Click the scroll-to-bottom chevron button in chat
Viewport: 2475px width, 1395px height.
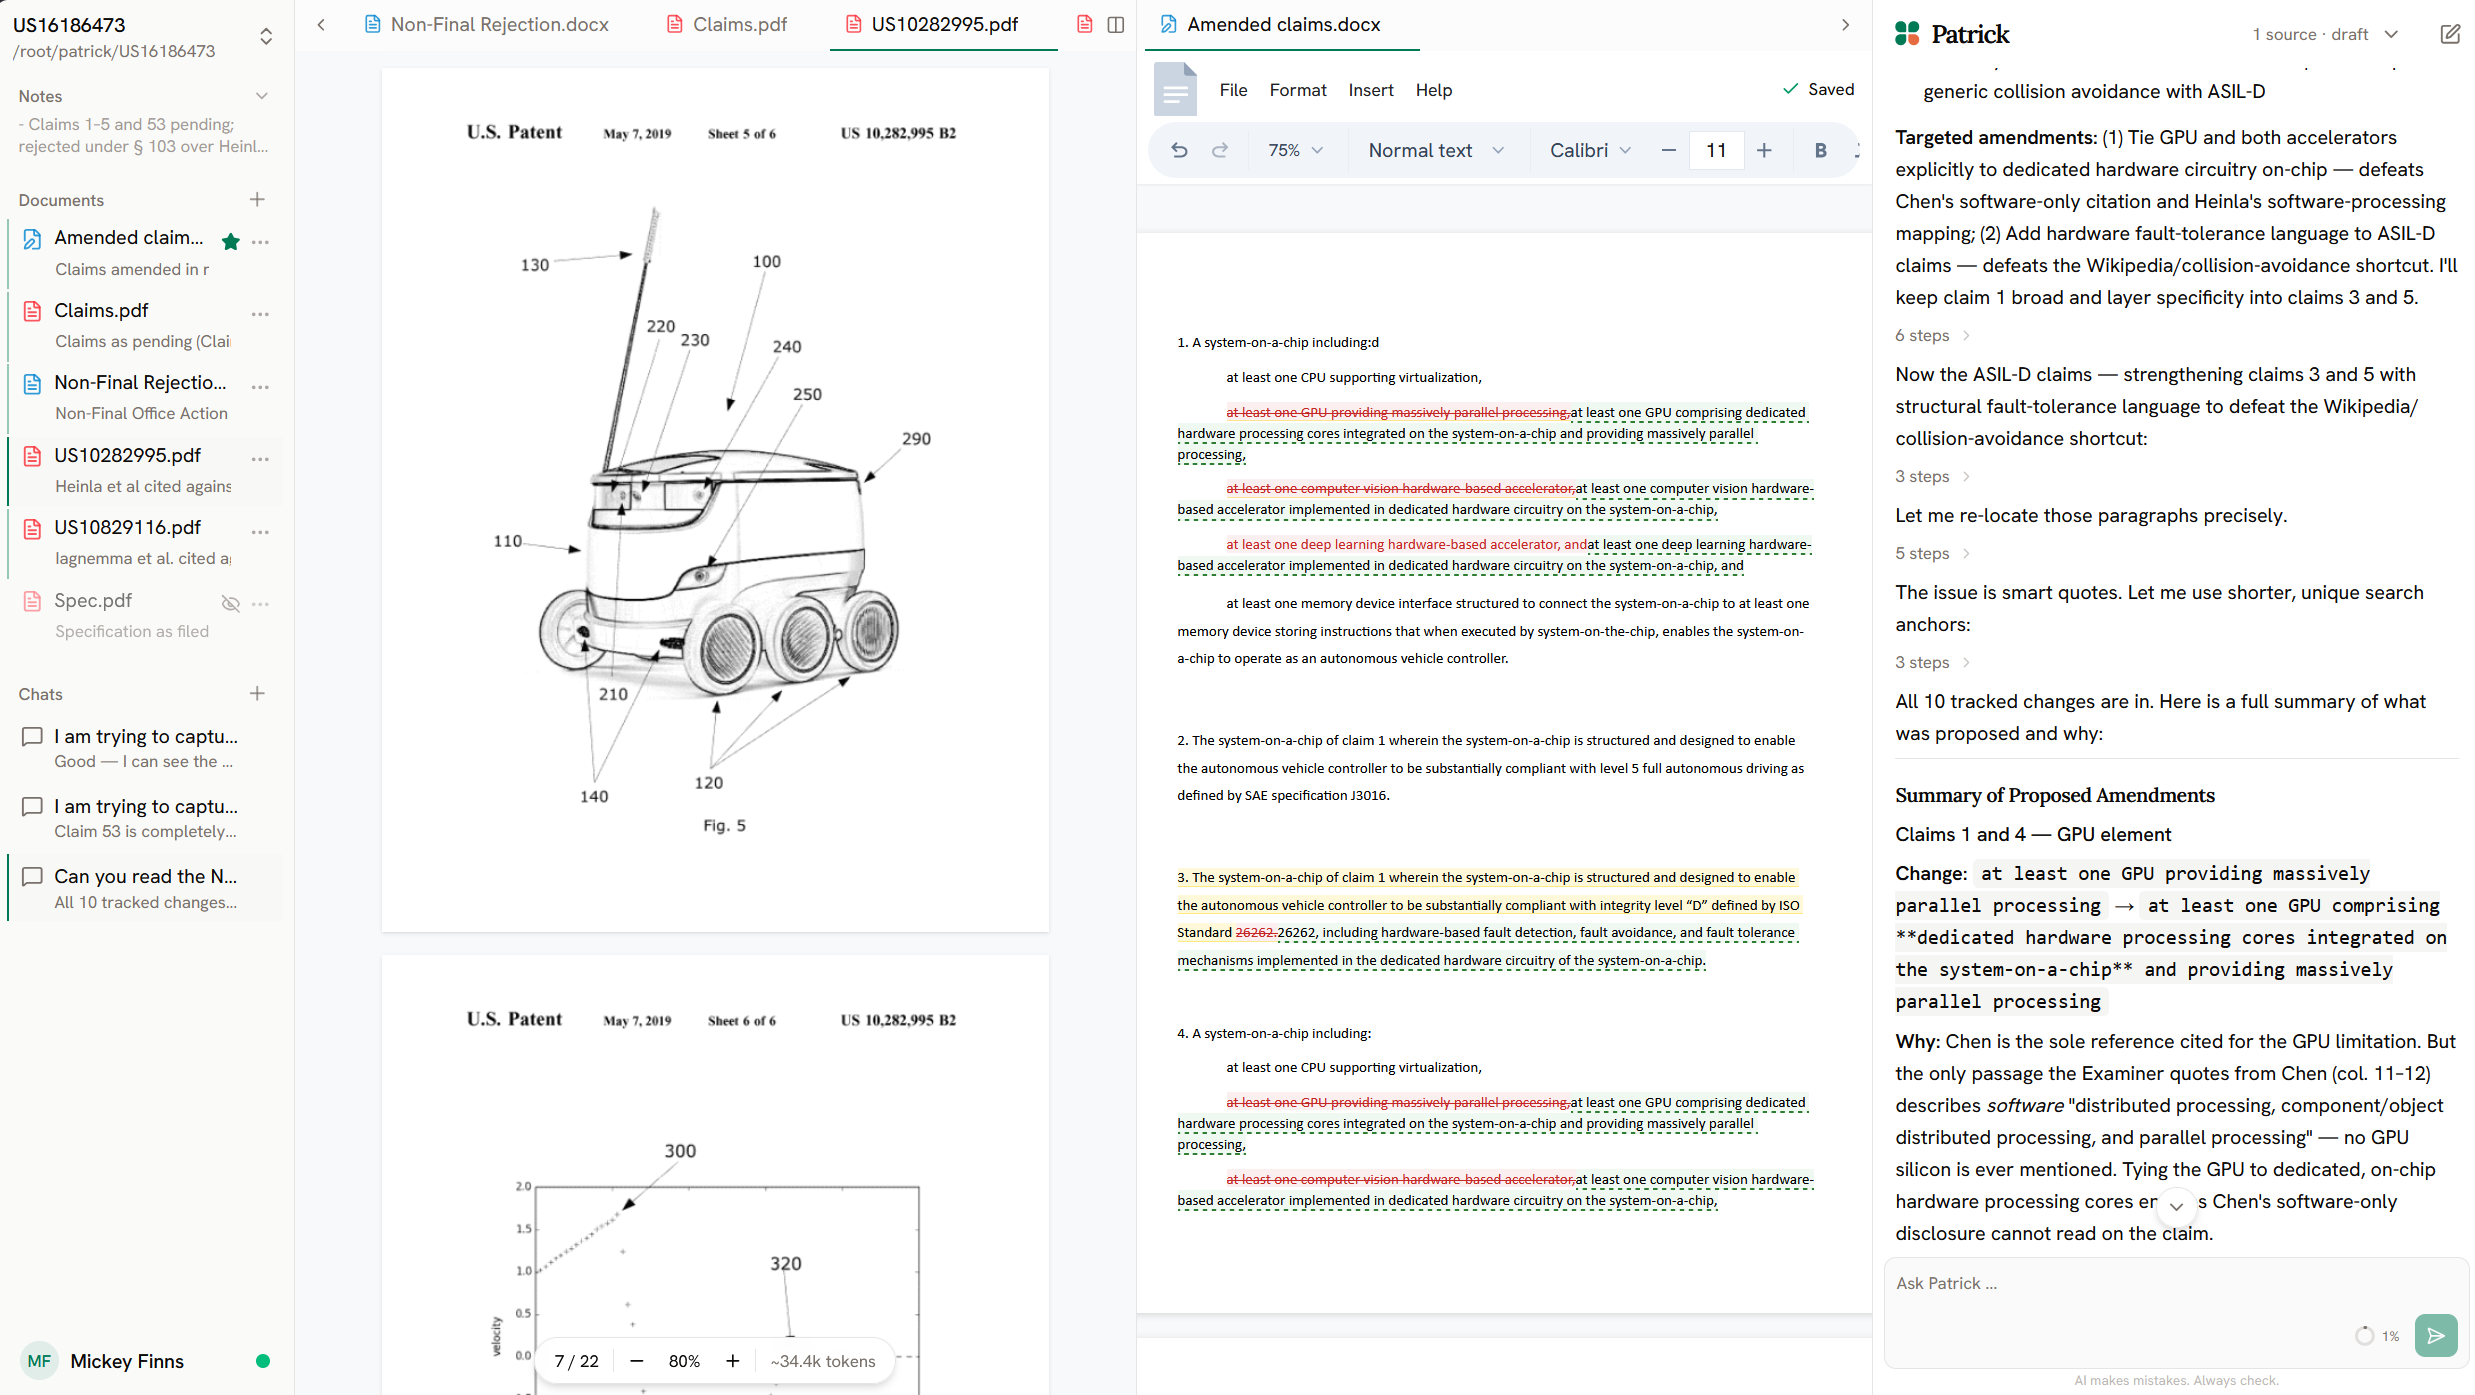(x=2176, y=1206)
